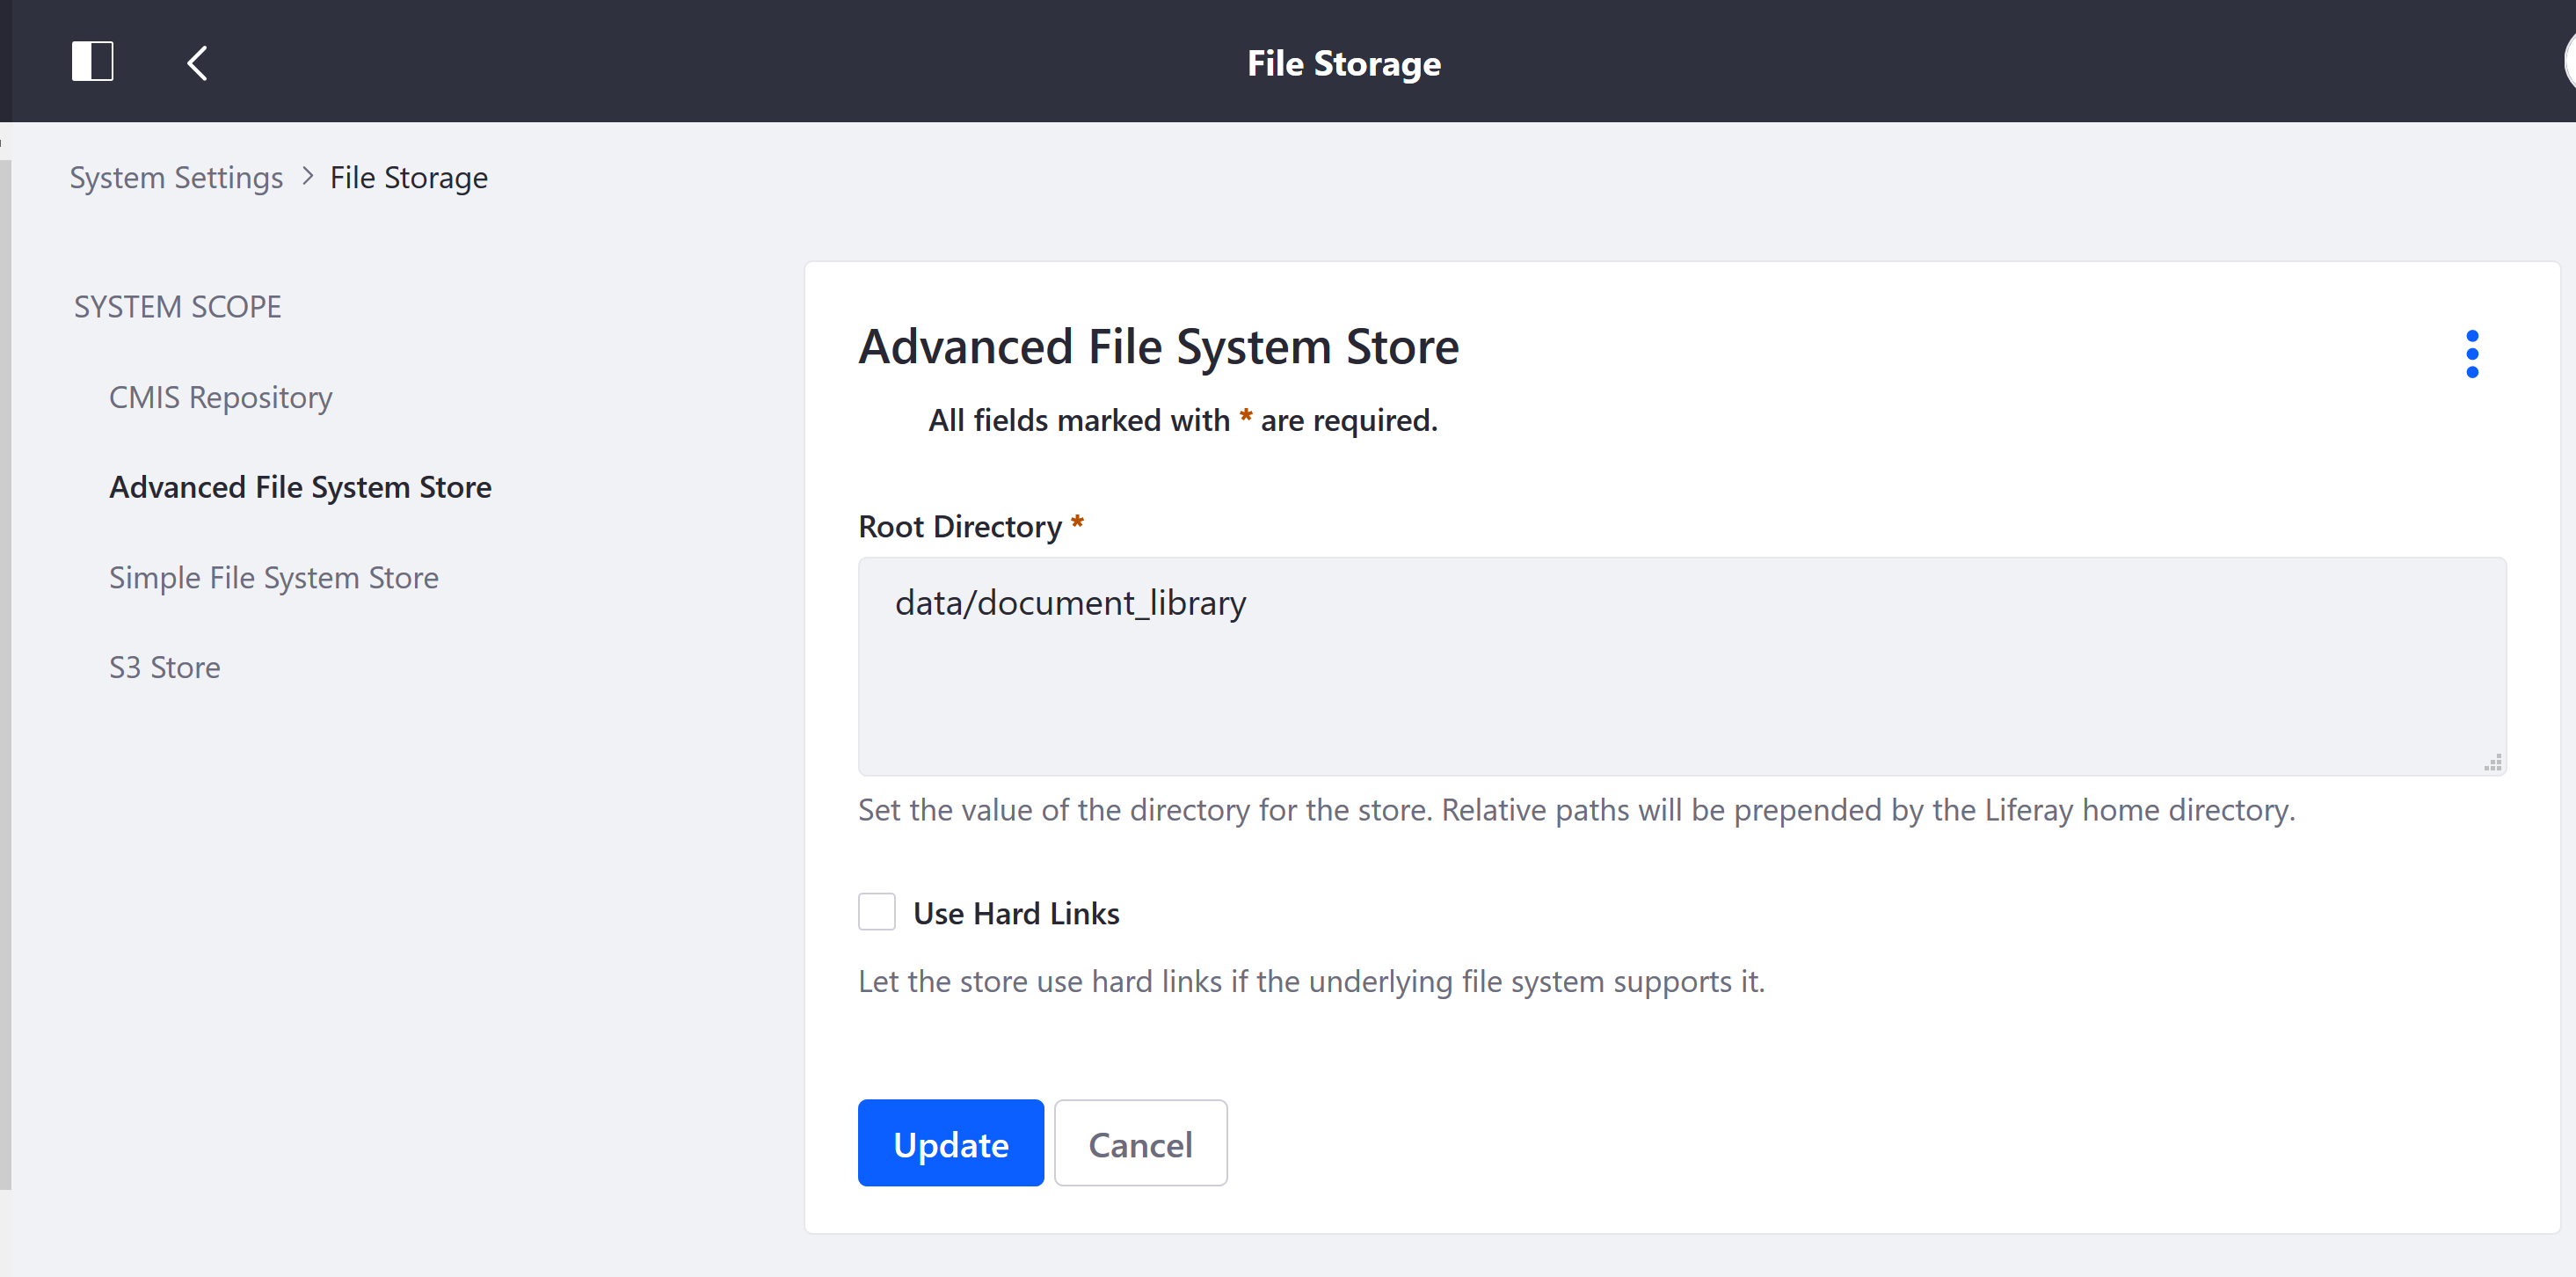
Task: Select Simple File System Store option
Action: 274,577
